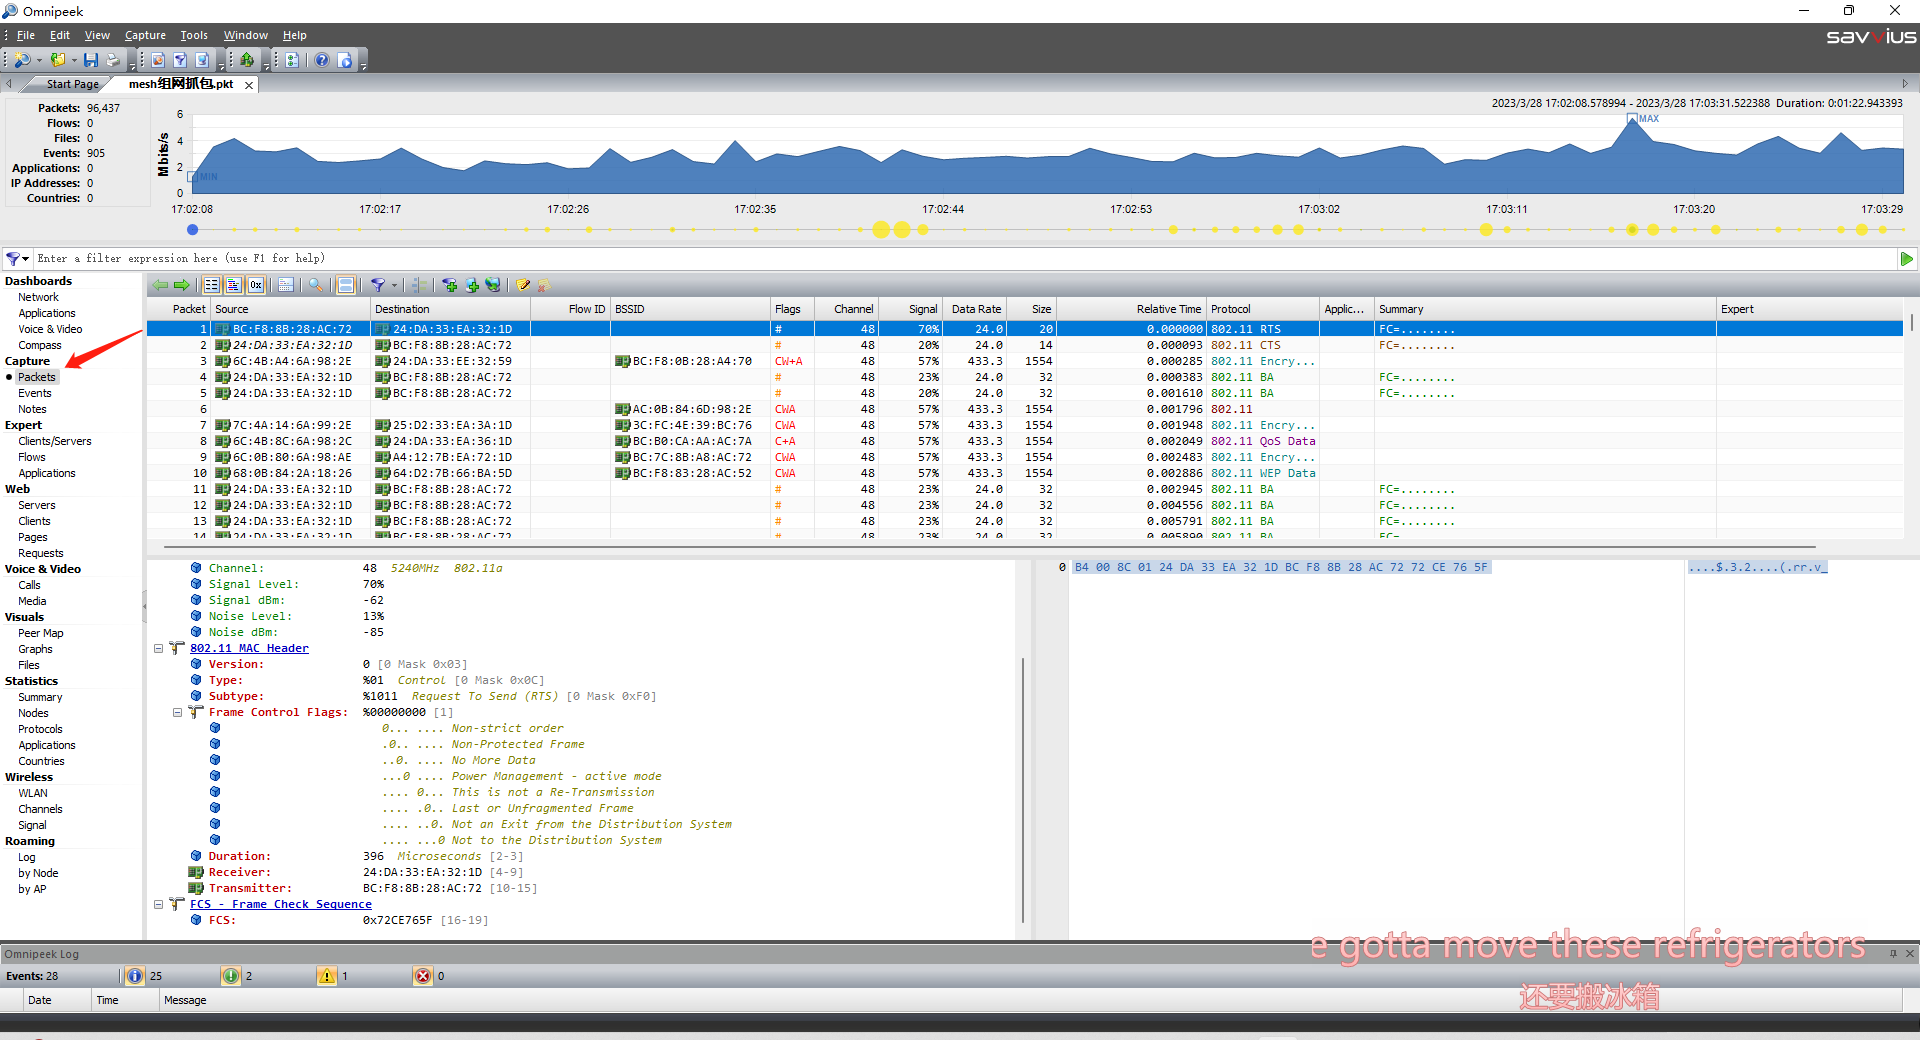Click the globe resolve names icon
Image resolution: width=1920 pixels, height=1040 pixels.
point(493,285)
